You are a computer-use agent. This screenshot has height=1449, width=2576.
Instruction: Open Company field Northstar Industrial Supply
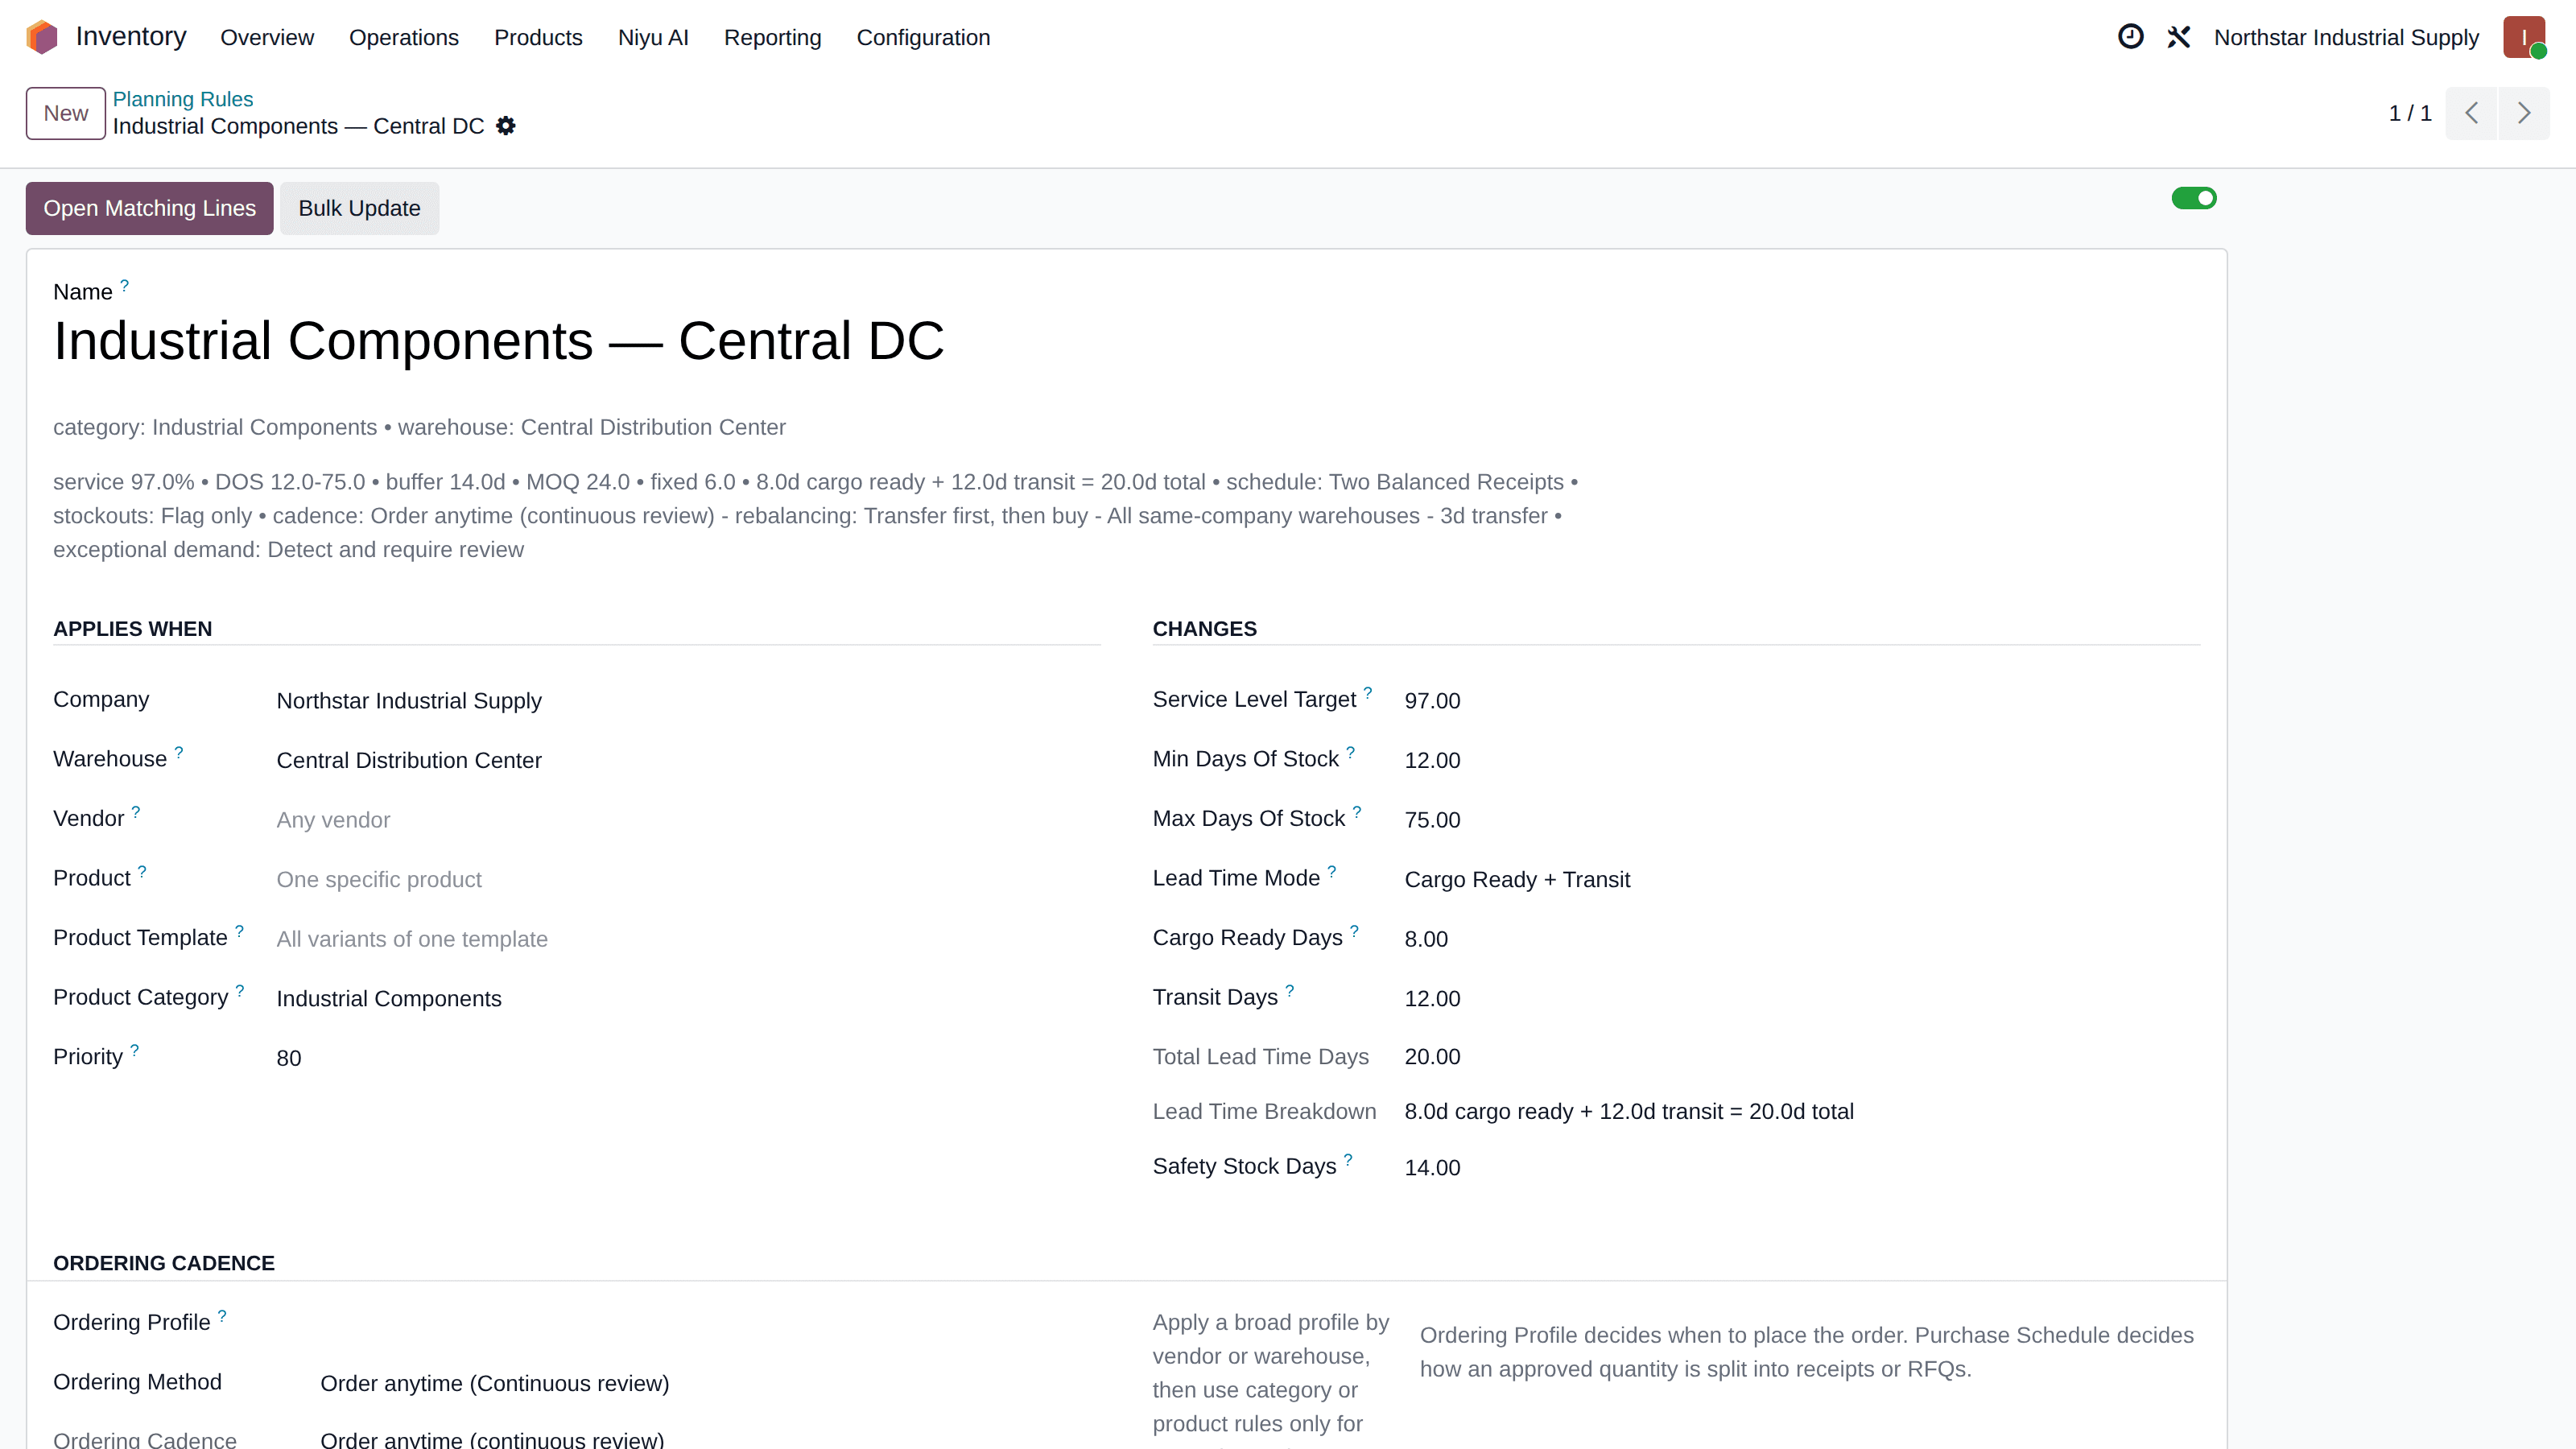click(688, 700)
